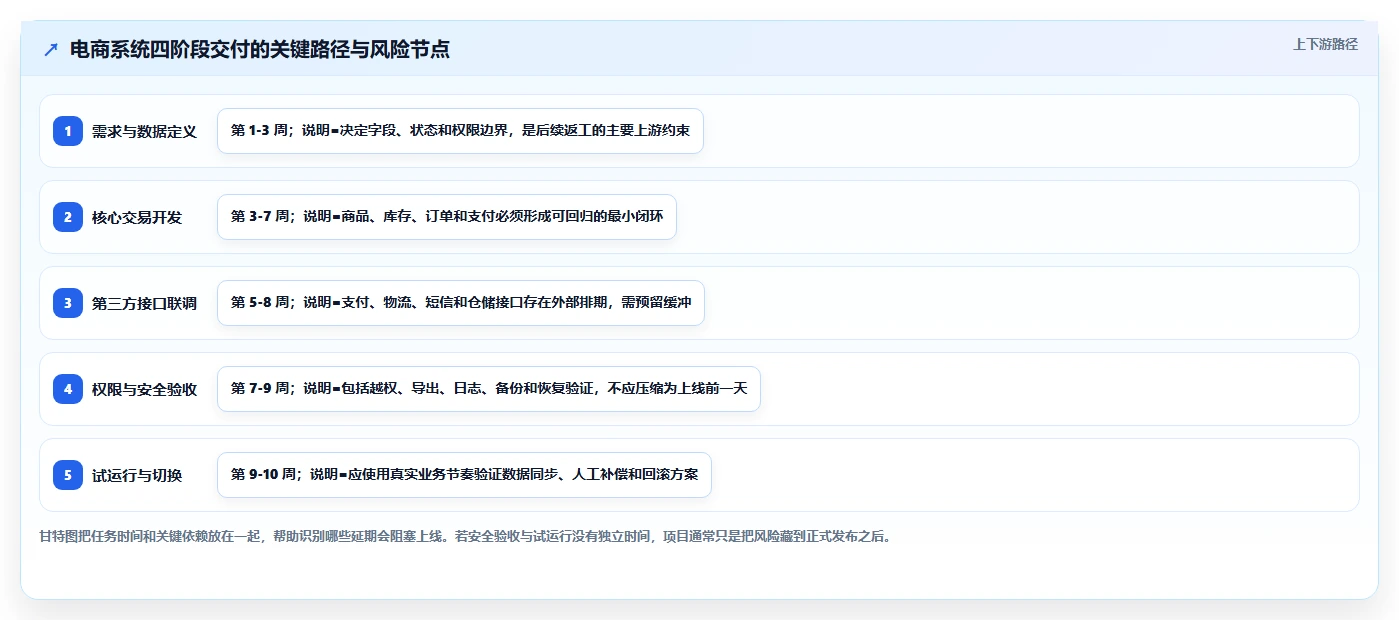Open the 第 5-8 周 description box

pos(461,303)
